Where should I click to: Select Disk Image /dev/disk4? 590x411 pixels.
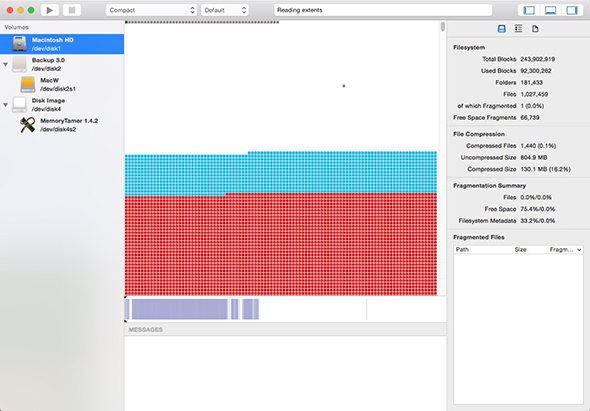(62, 105)
